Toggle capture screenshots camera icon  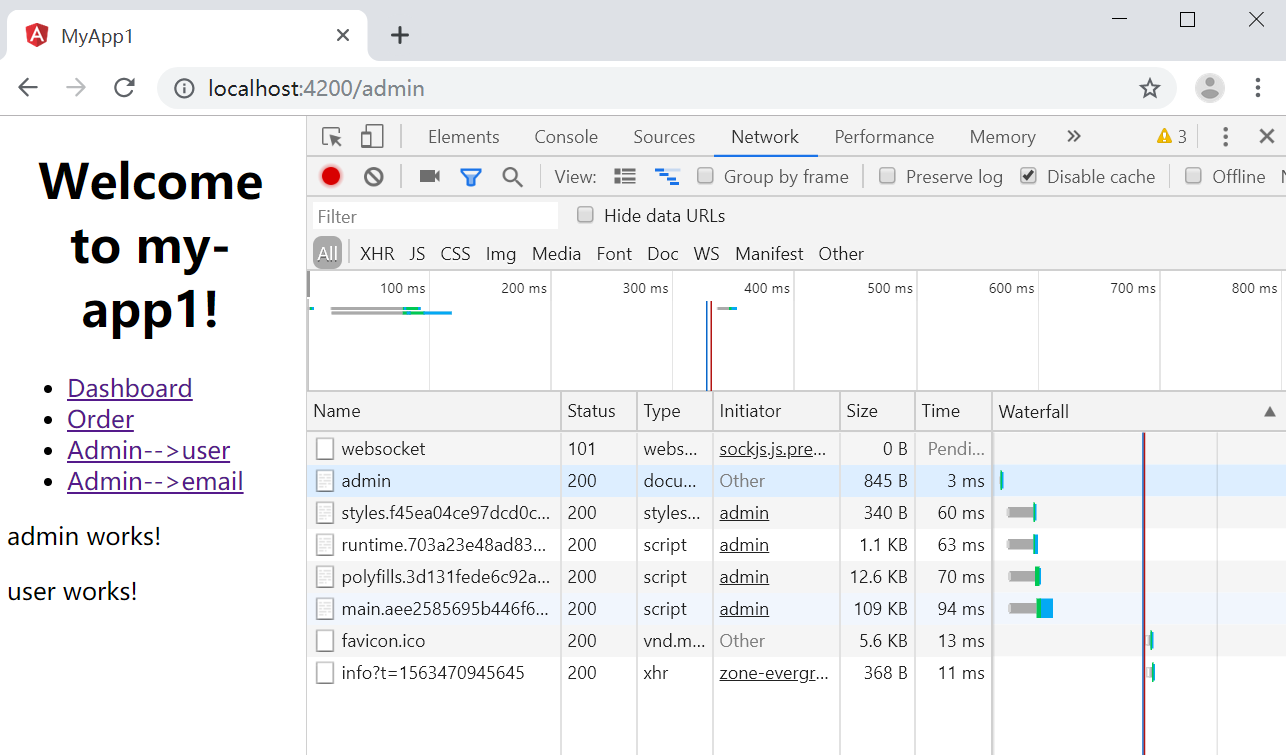click(x=430, y=177)
